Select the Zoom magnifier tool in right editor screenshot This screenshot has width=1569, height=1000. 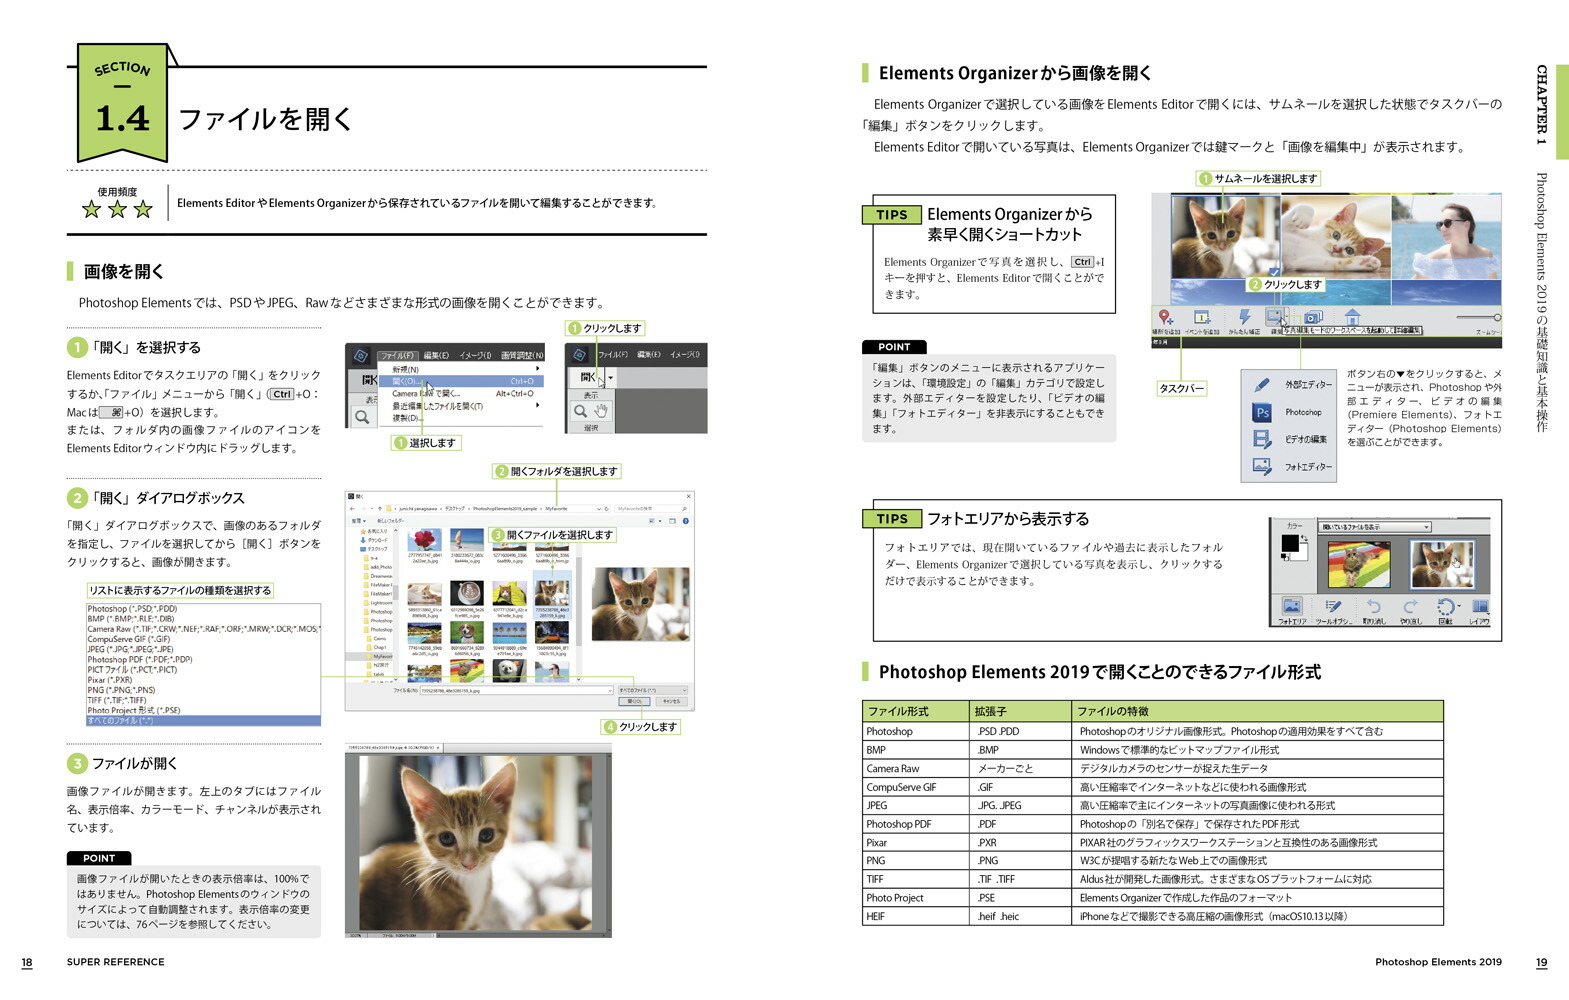point(581,411)
